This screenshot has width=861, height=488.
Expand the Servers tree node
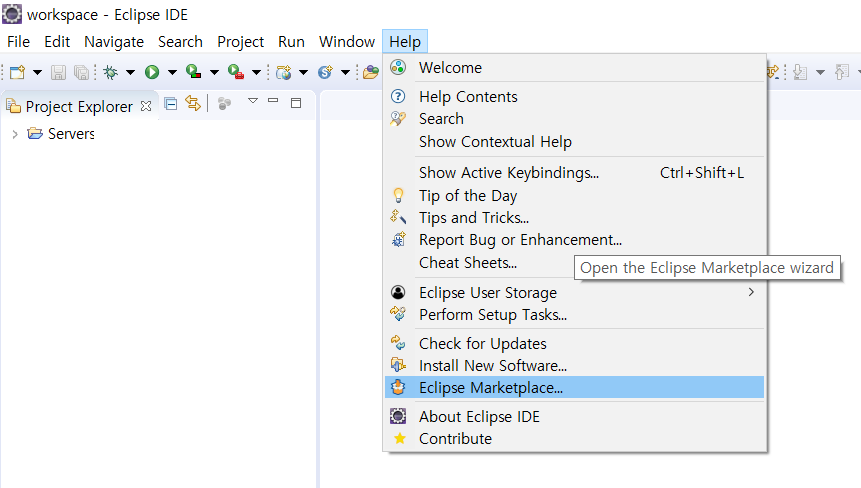(x=15, y=134)
